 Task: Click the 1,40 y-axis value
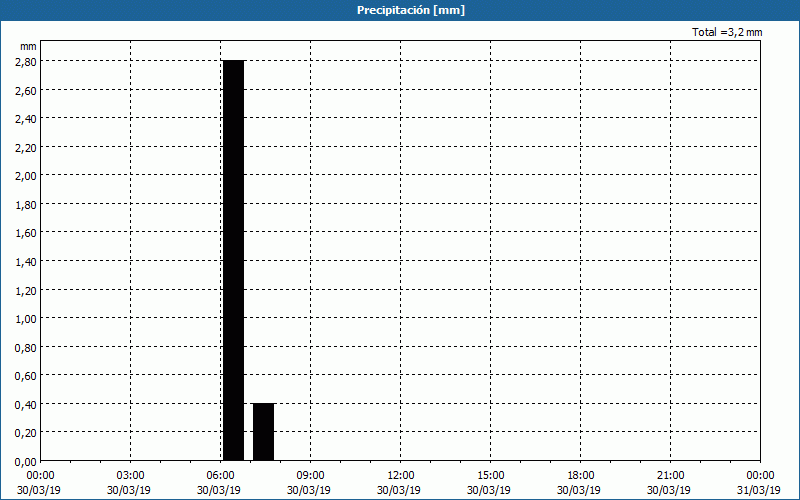(27, 262)
